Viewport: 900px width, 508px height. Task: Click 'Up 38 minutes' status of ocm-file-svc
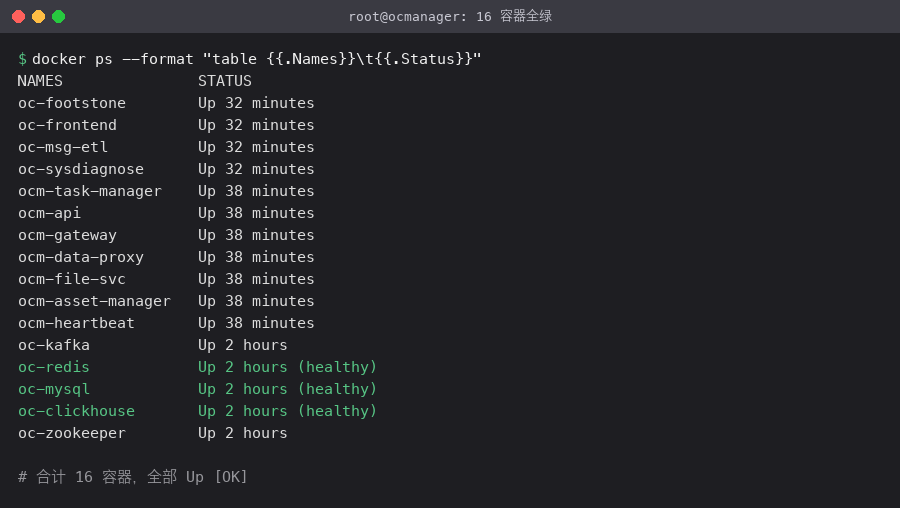click(x=257, y=279)
